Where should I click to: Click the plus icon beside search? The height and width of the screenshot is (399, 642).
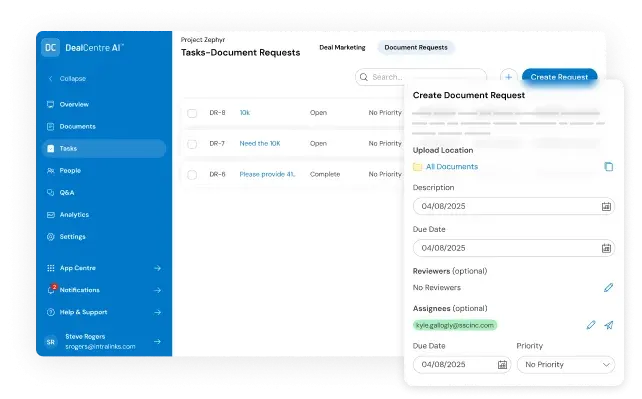click(x=509, y=77)
